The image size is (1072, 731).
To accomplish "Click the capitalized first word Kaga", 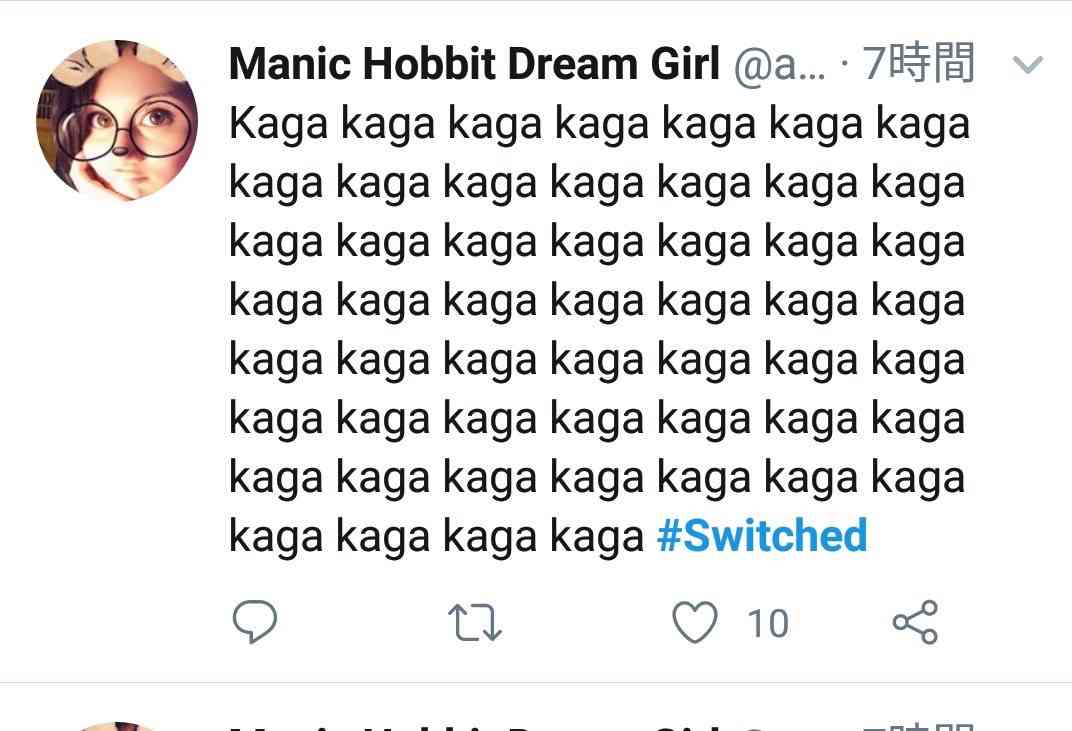I will (x=279, y=124).
